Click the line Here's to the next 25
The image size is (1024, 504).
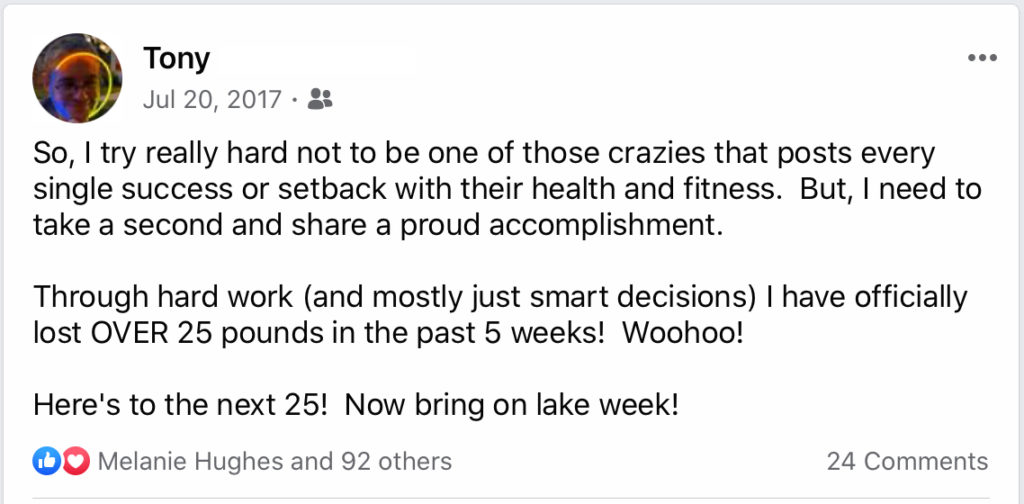pos(180,404)
